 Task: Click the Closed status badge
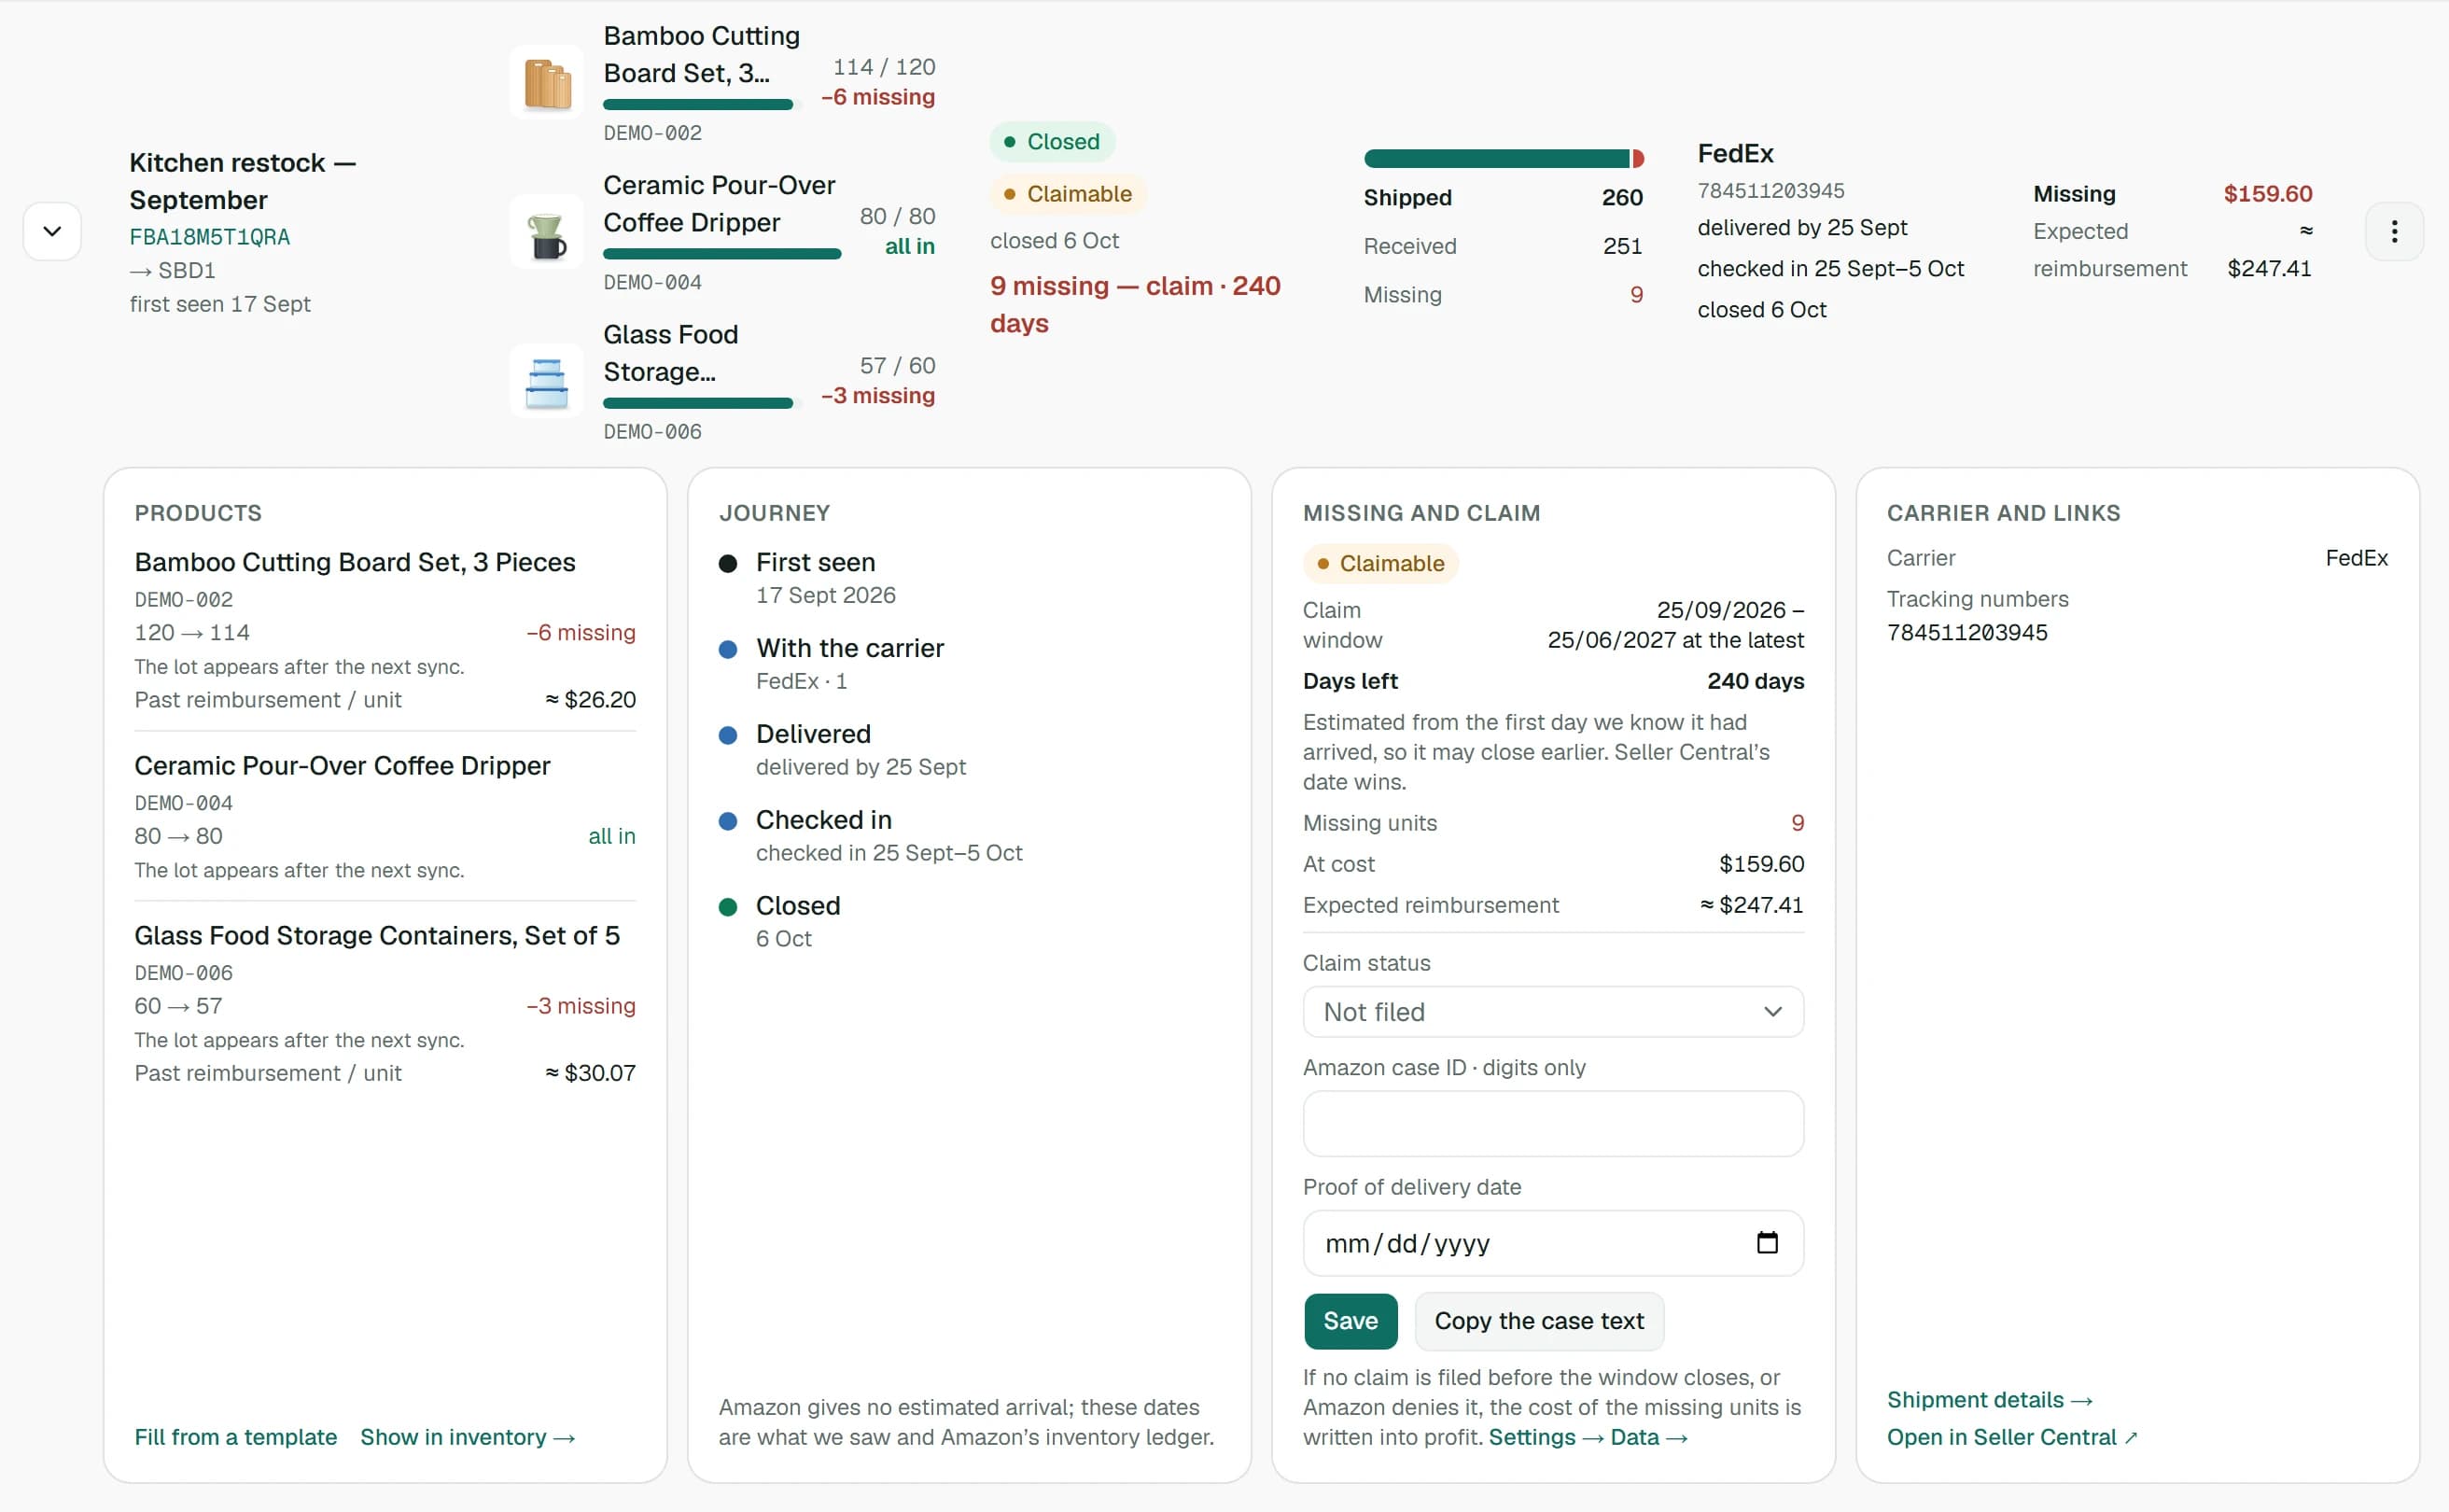click(1052, 142)
